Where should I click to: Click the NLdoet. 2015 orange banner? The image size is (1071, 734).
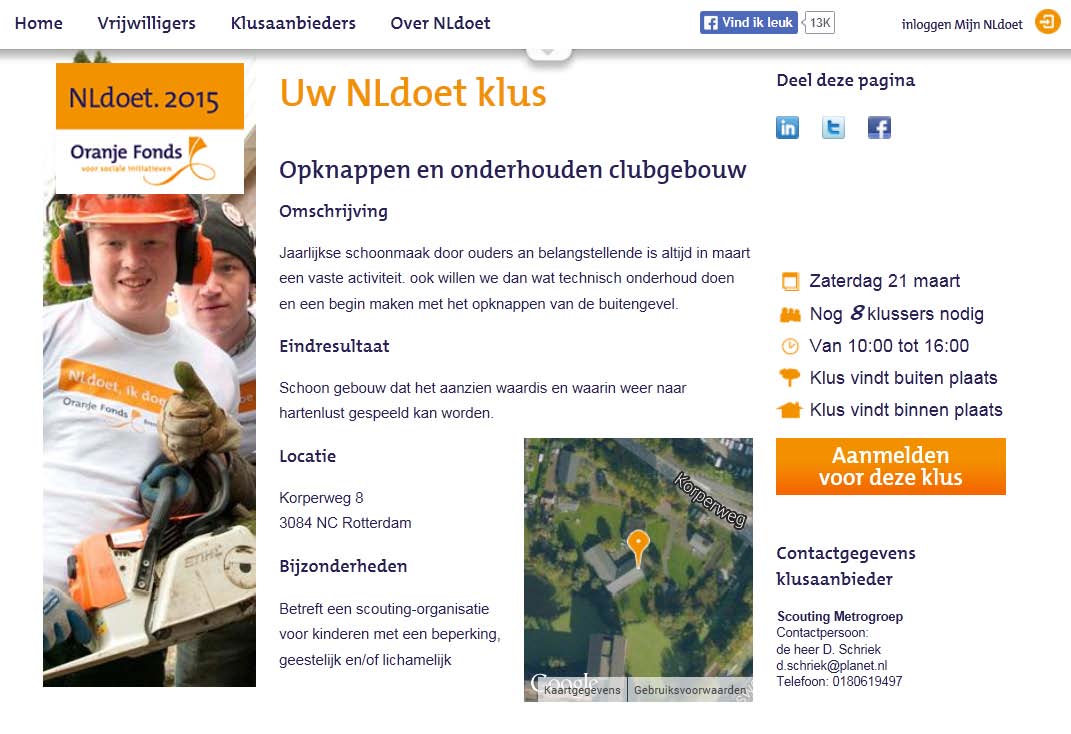150,96
